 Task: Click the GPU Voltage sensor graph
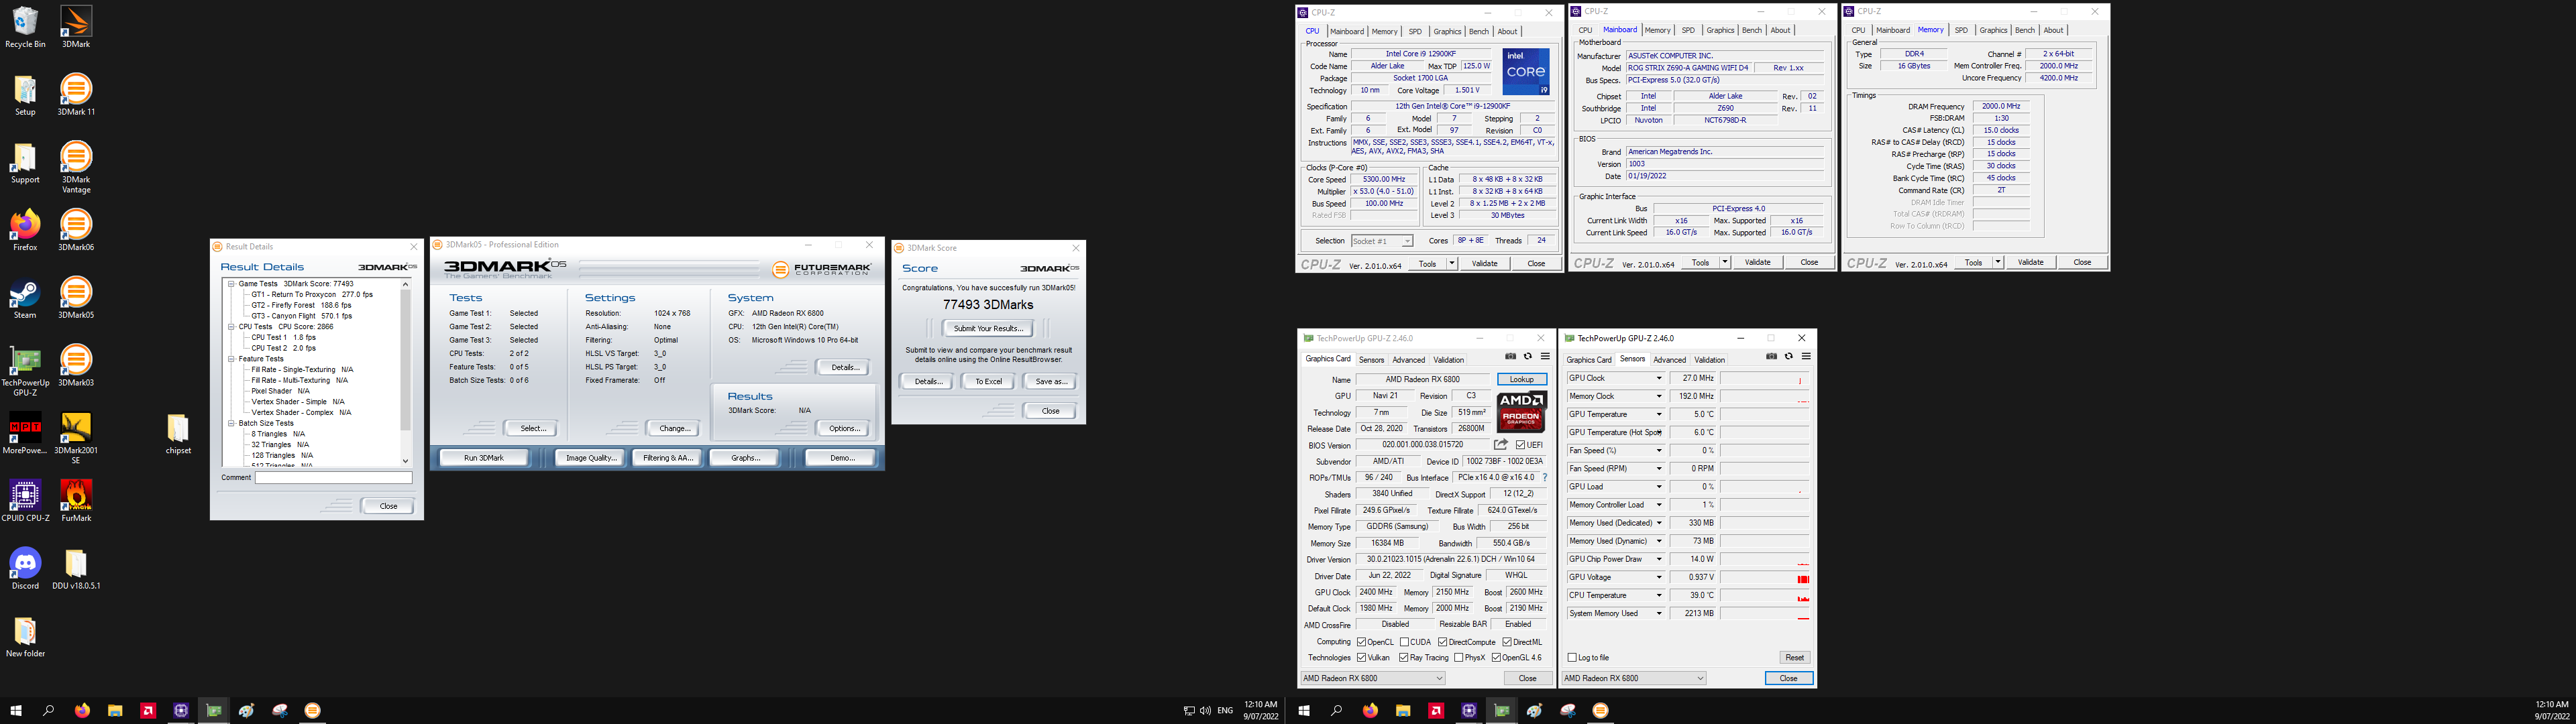pyautogui.click(x=1764, y=578)
